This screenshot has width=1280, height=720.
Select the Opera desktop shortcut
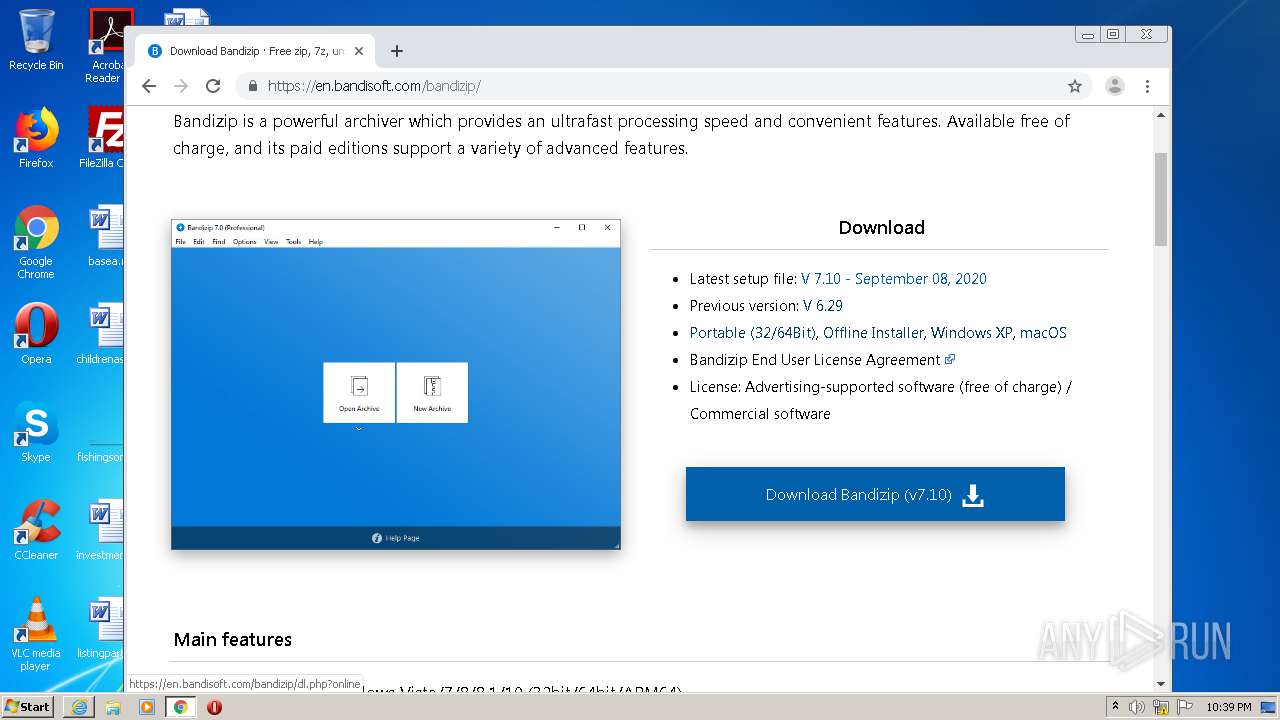pos(36,334)
